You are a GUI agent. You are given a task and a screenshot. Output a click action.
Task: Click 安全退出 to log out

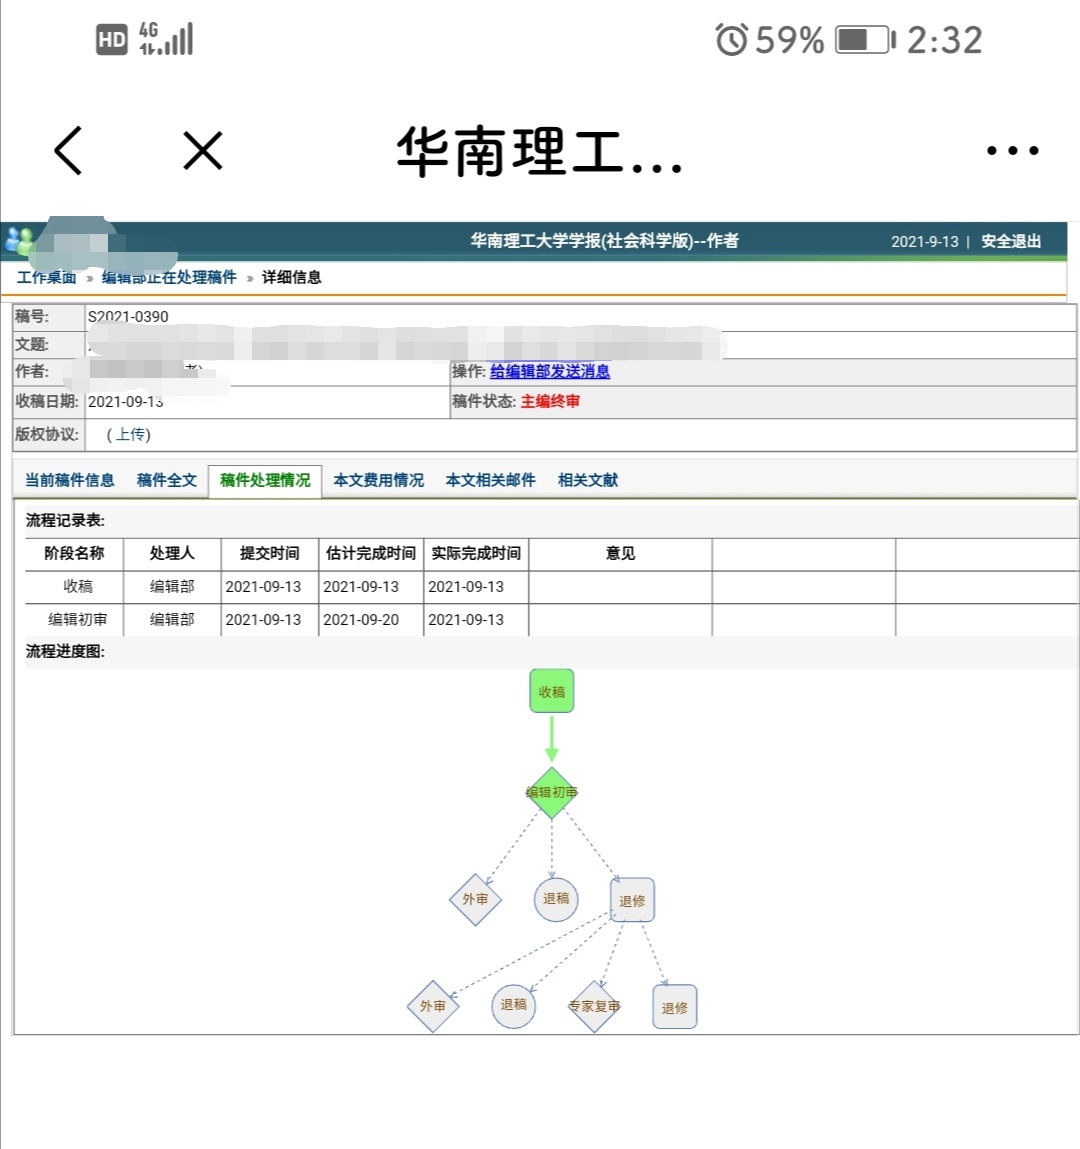pos(1010,241)
